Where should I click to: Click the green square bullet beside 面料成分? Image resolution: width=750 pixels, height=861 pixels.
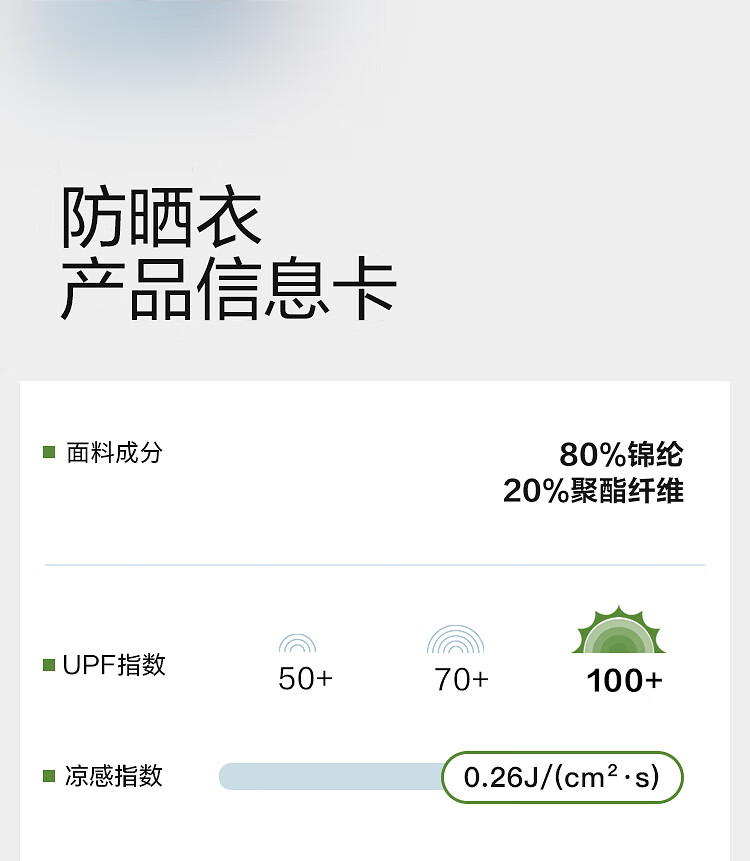pos(49,452)
